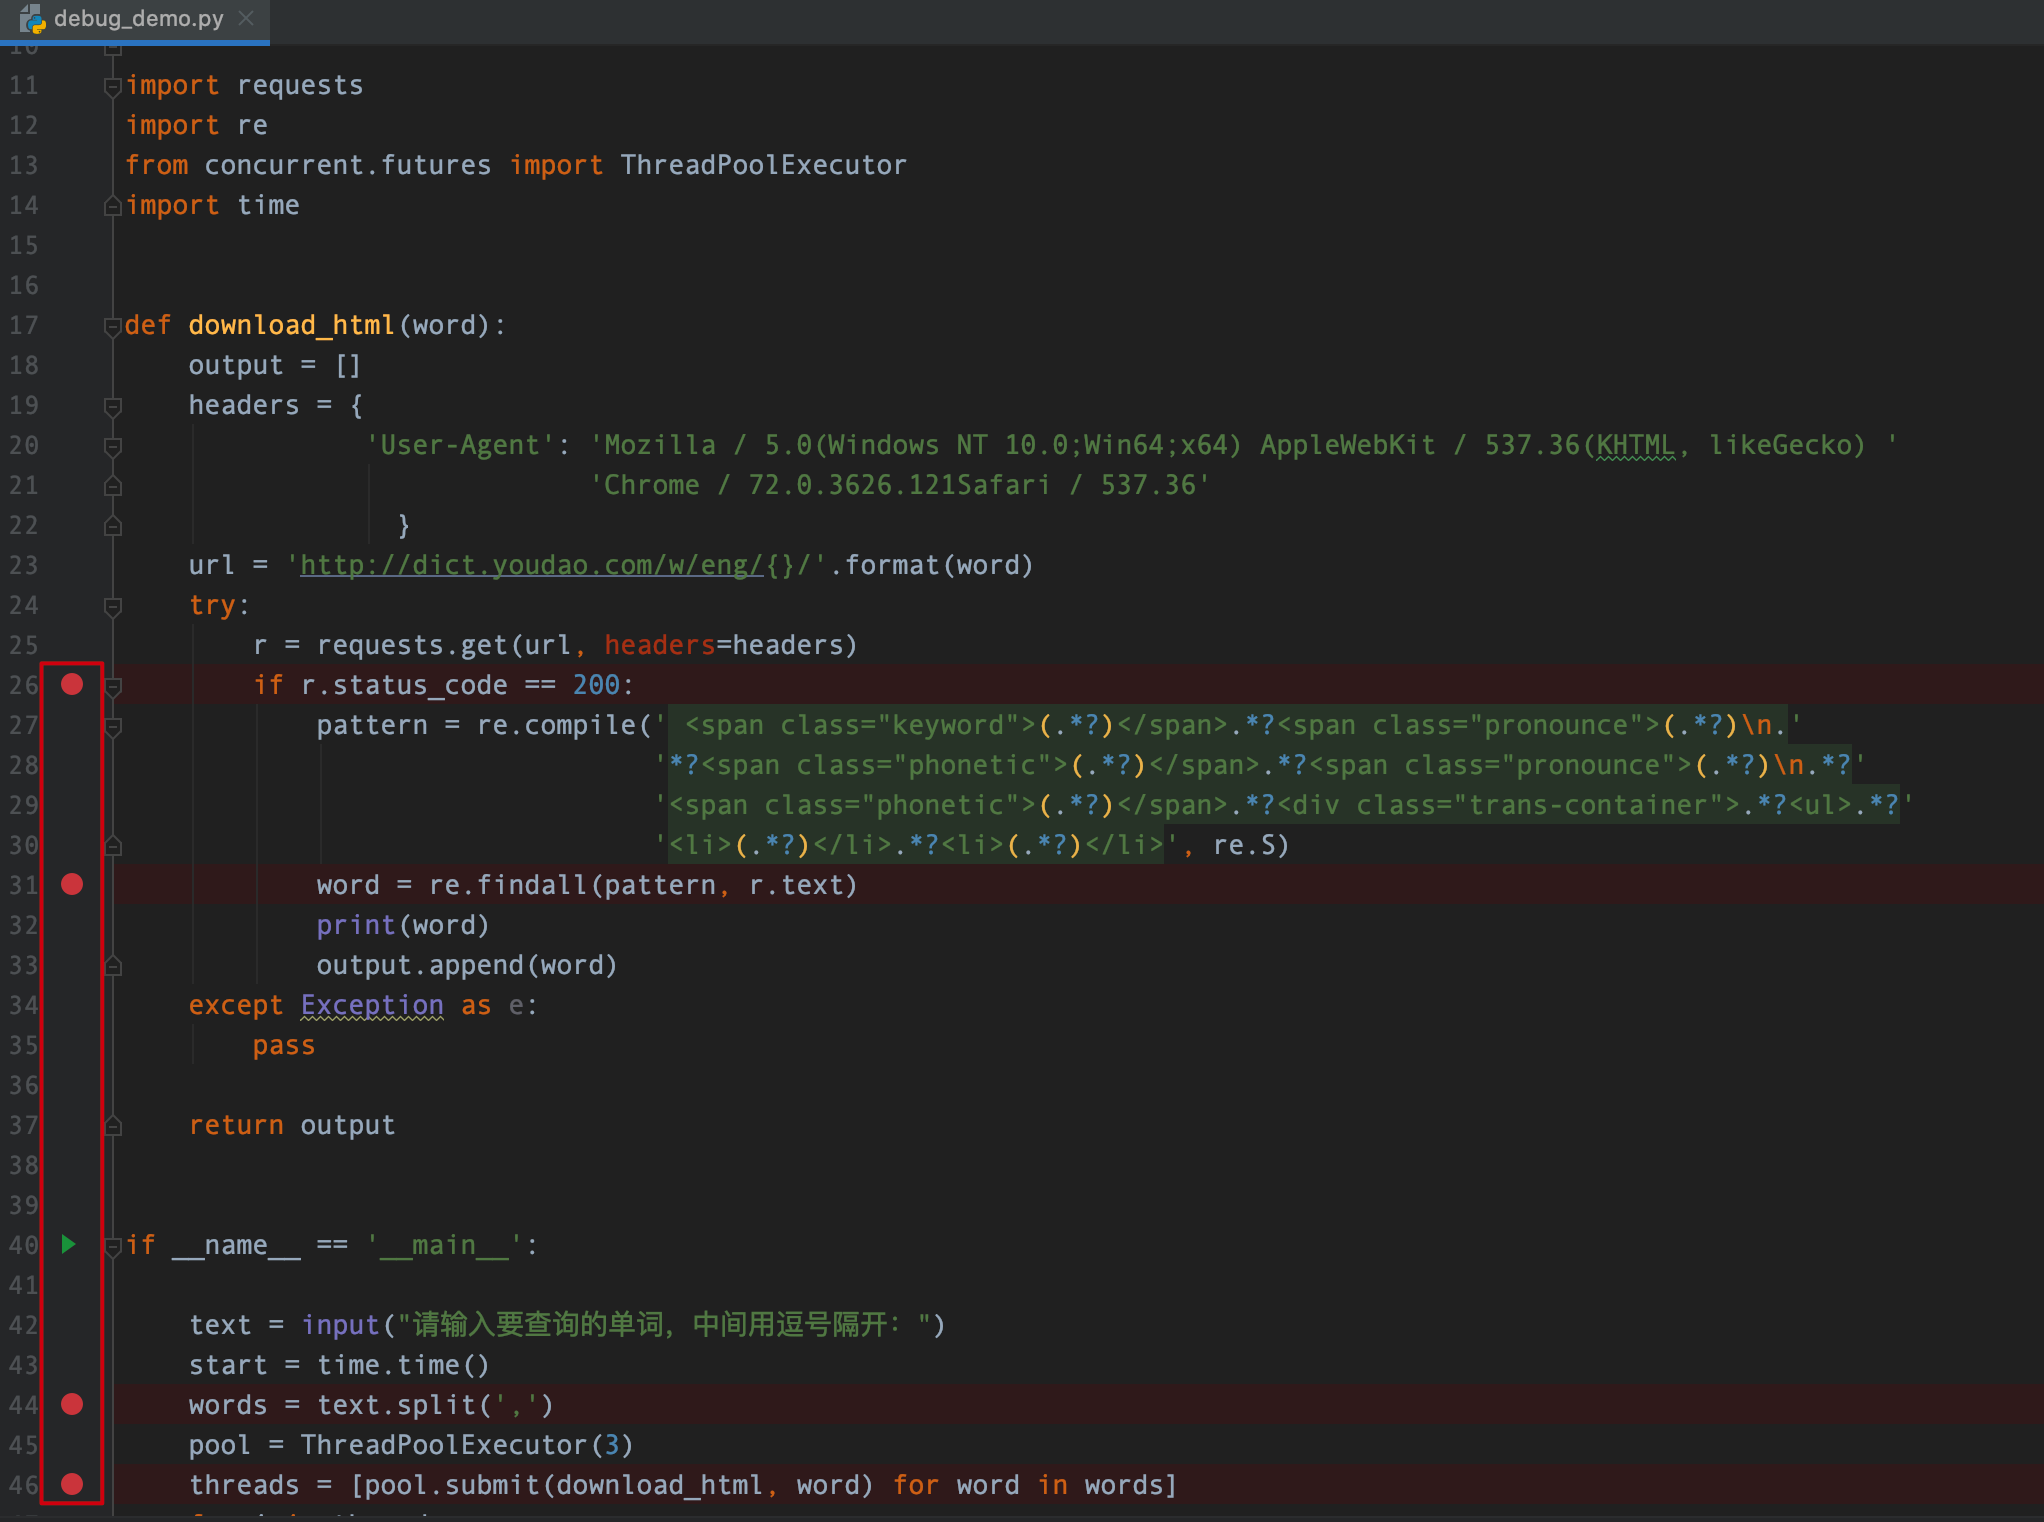Click the return output statement
The width and height of the screenshot is (2044, 1522).
point(292,1125)
